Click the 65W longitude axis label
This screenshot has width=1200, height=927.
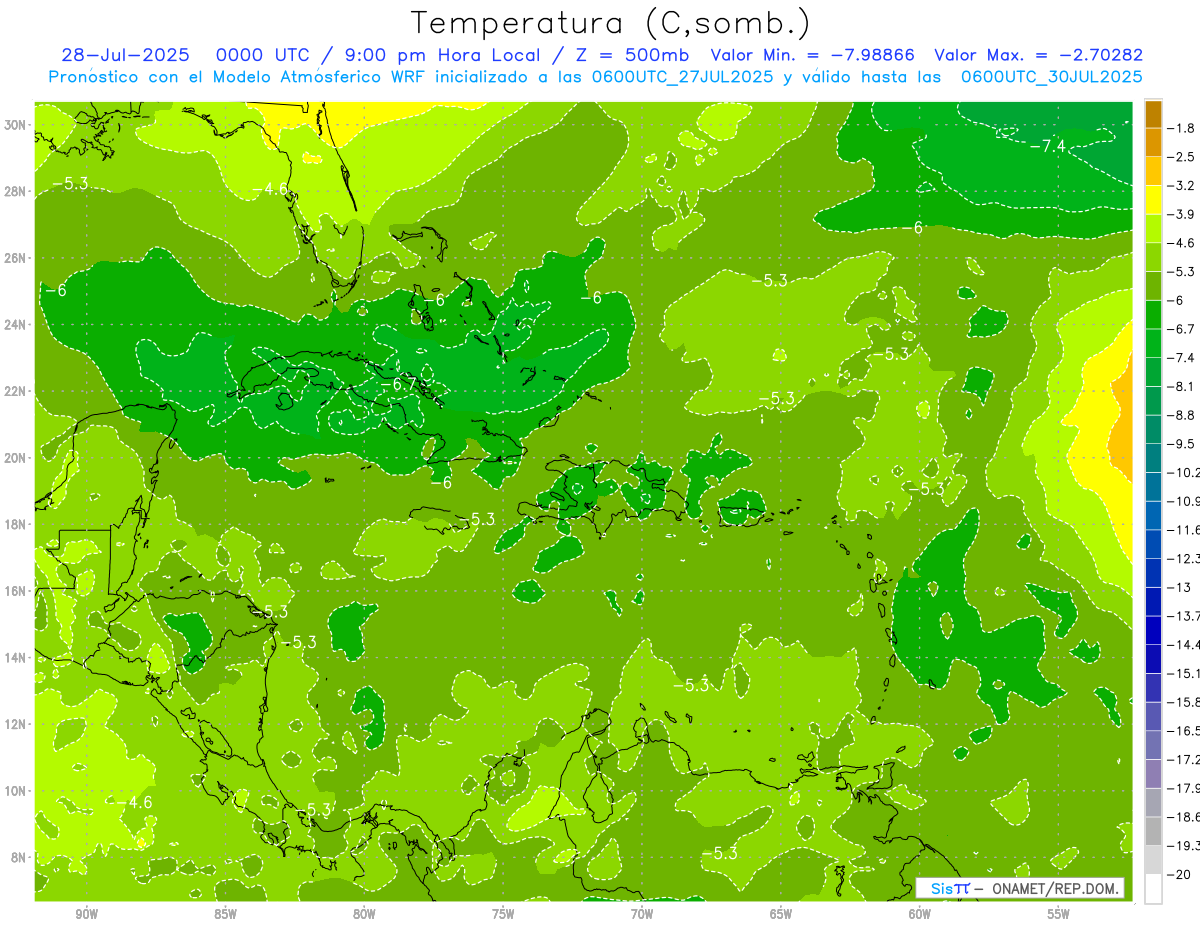pos(781,914)
